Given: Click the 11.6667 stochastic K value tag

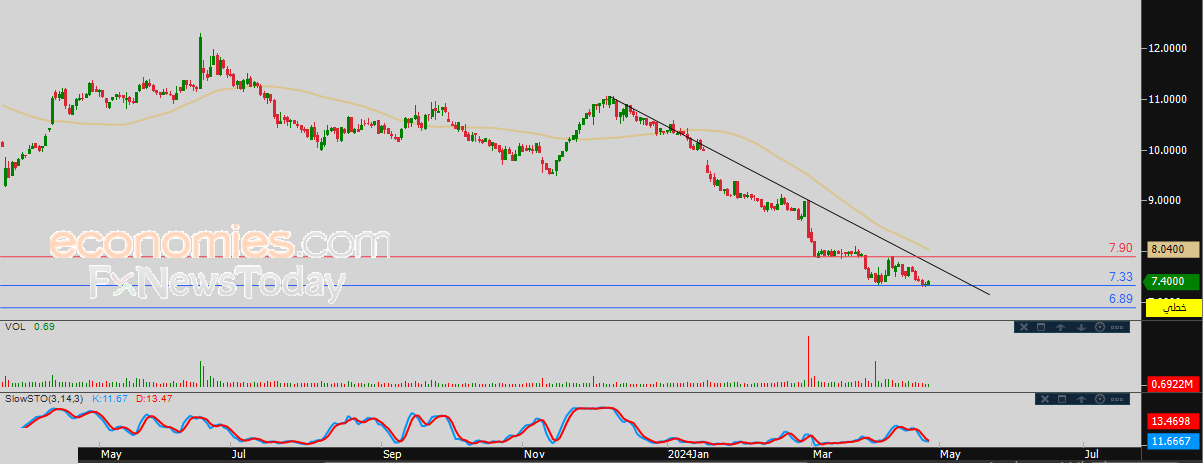Looking at the screenshot, I should pos(1171,440).
